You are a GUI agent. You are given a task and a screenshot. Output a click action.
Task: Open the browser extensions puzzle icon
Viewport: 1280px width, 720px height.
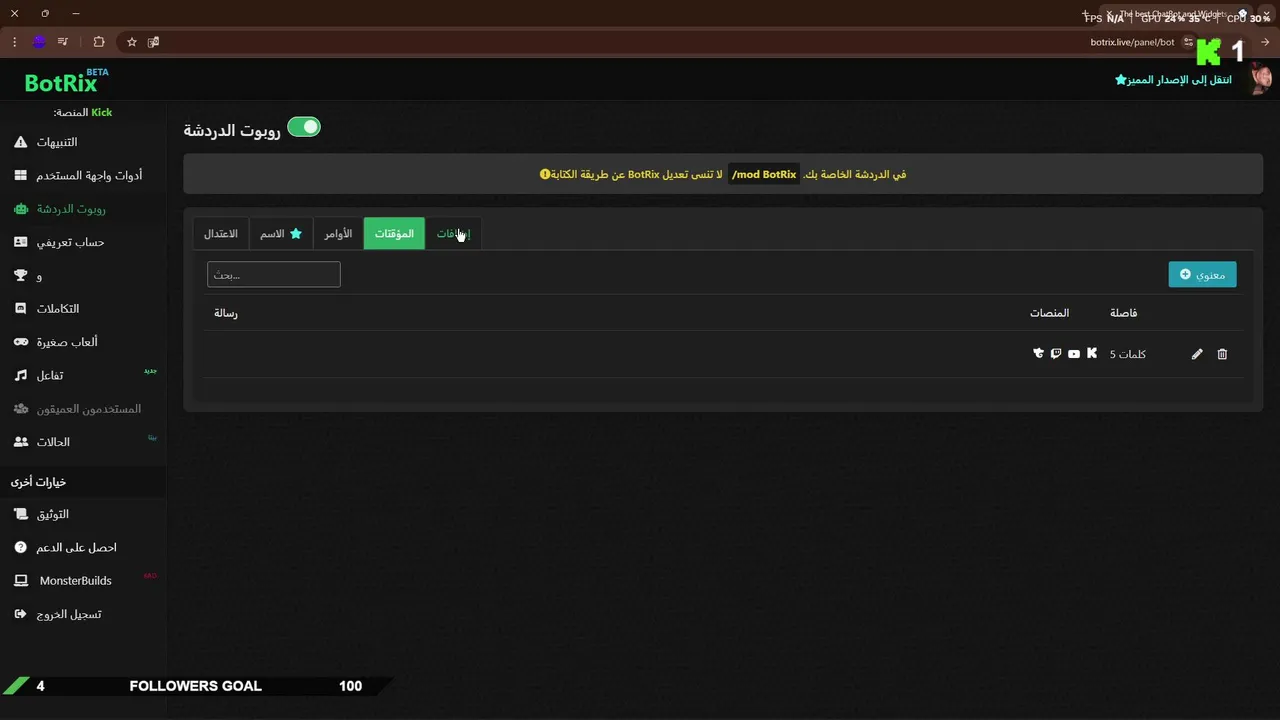[98, 42]
